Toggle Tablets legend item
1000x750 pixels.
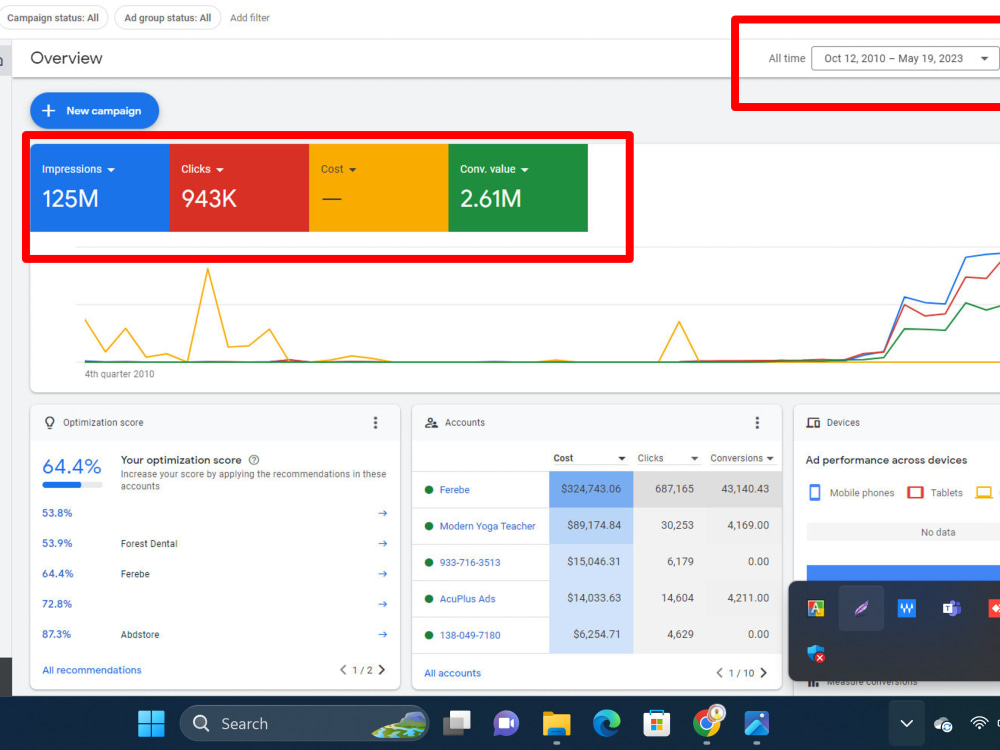(935, 492)
